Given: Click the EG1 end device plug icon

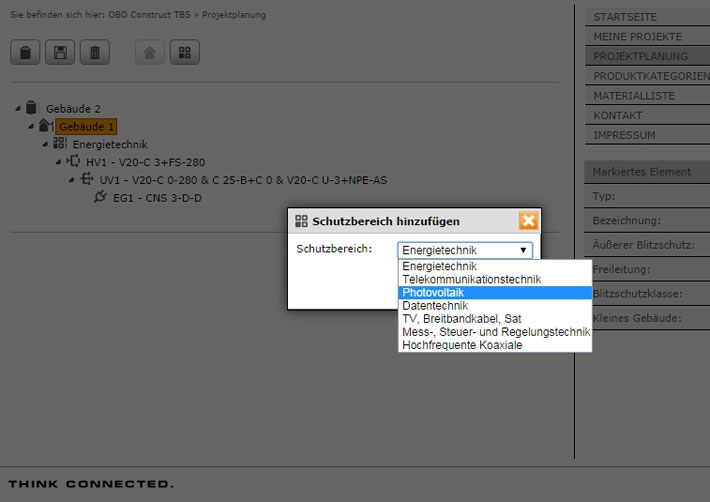Looking at the screenshot, I should [x=99, y=197].
